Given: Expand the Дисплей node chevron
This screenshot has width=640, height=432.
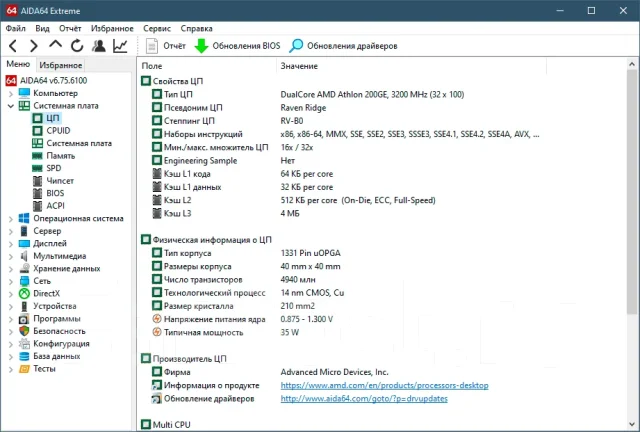Looking at the screenshot, I should tap(11, 244).
